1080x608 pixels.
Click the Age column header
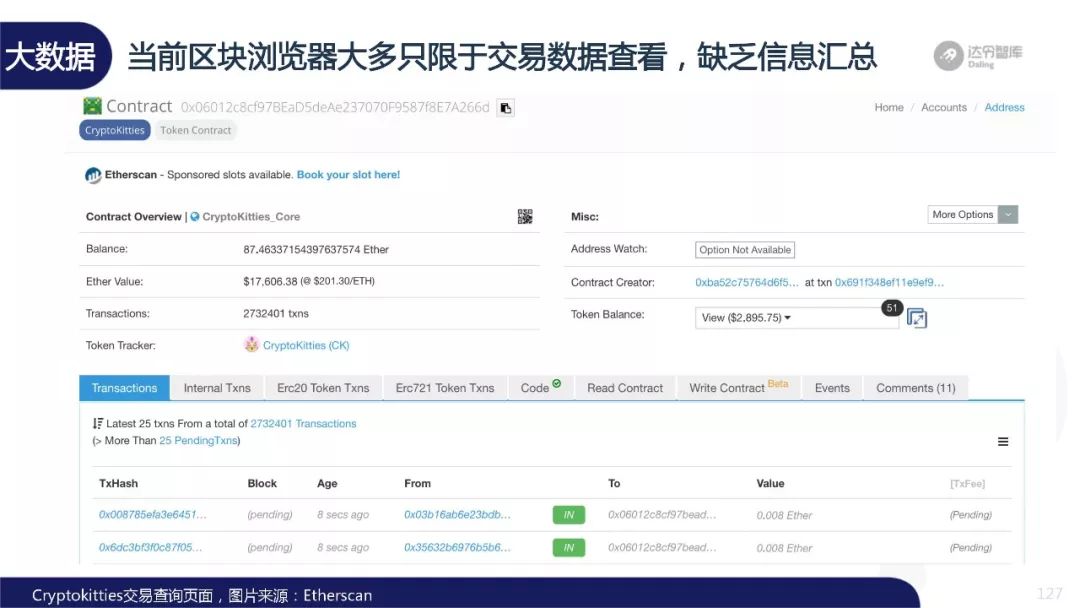[327, 483]
